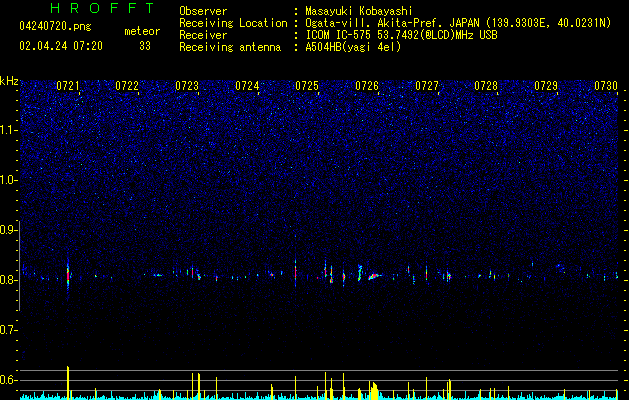Image resolution: width=629 pixels, height=400 pixels.
Task: Click the 0.8 kHz frequency label
Action: (x=9, y=280)
